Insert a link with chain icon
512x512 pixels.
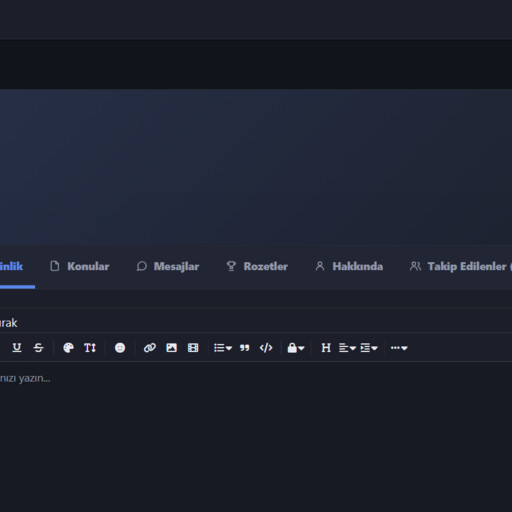coord(150,348)
